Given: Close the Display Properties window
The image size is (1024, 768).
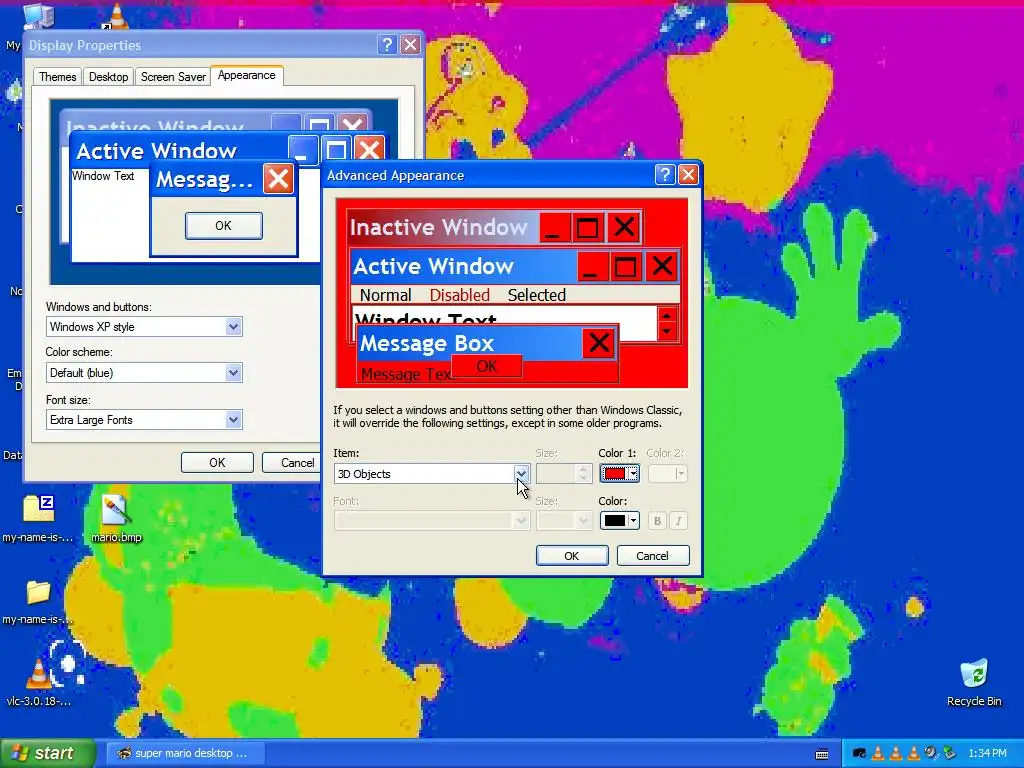Looking at the screenshot, I should (x=410, y=44).
